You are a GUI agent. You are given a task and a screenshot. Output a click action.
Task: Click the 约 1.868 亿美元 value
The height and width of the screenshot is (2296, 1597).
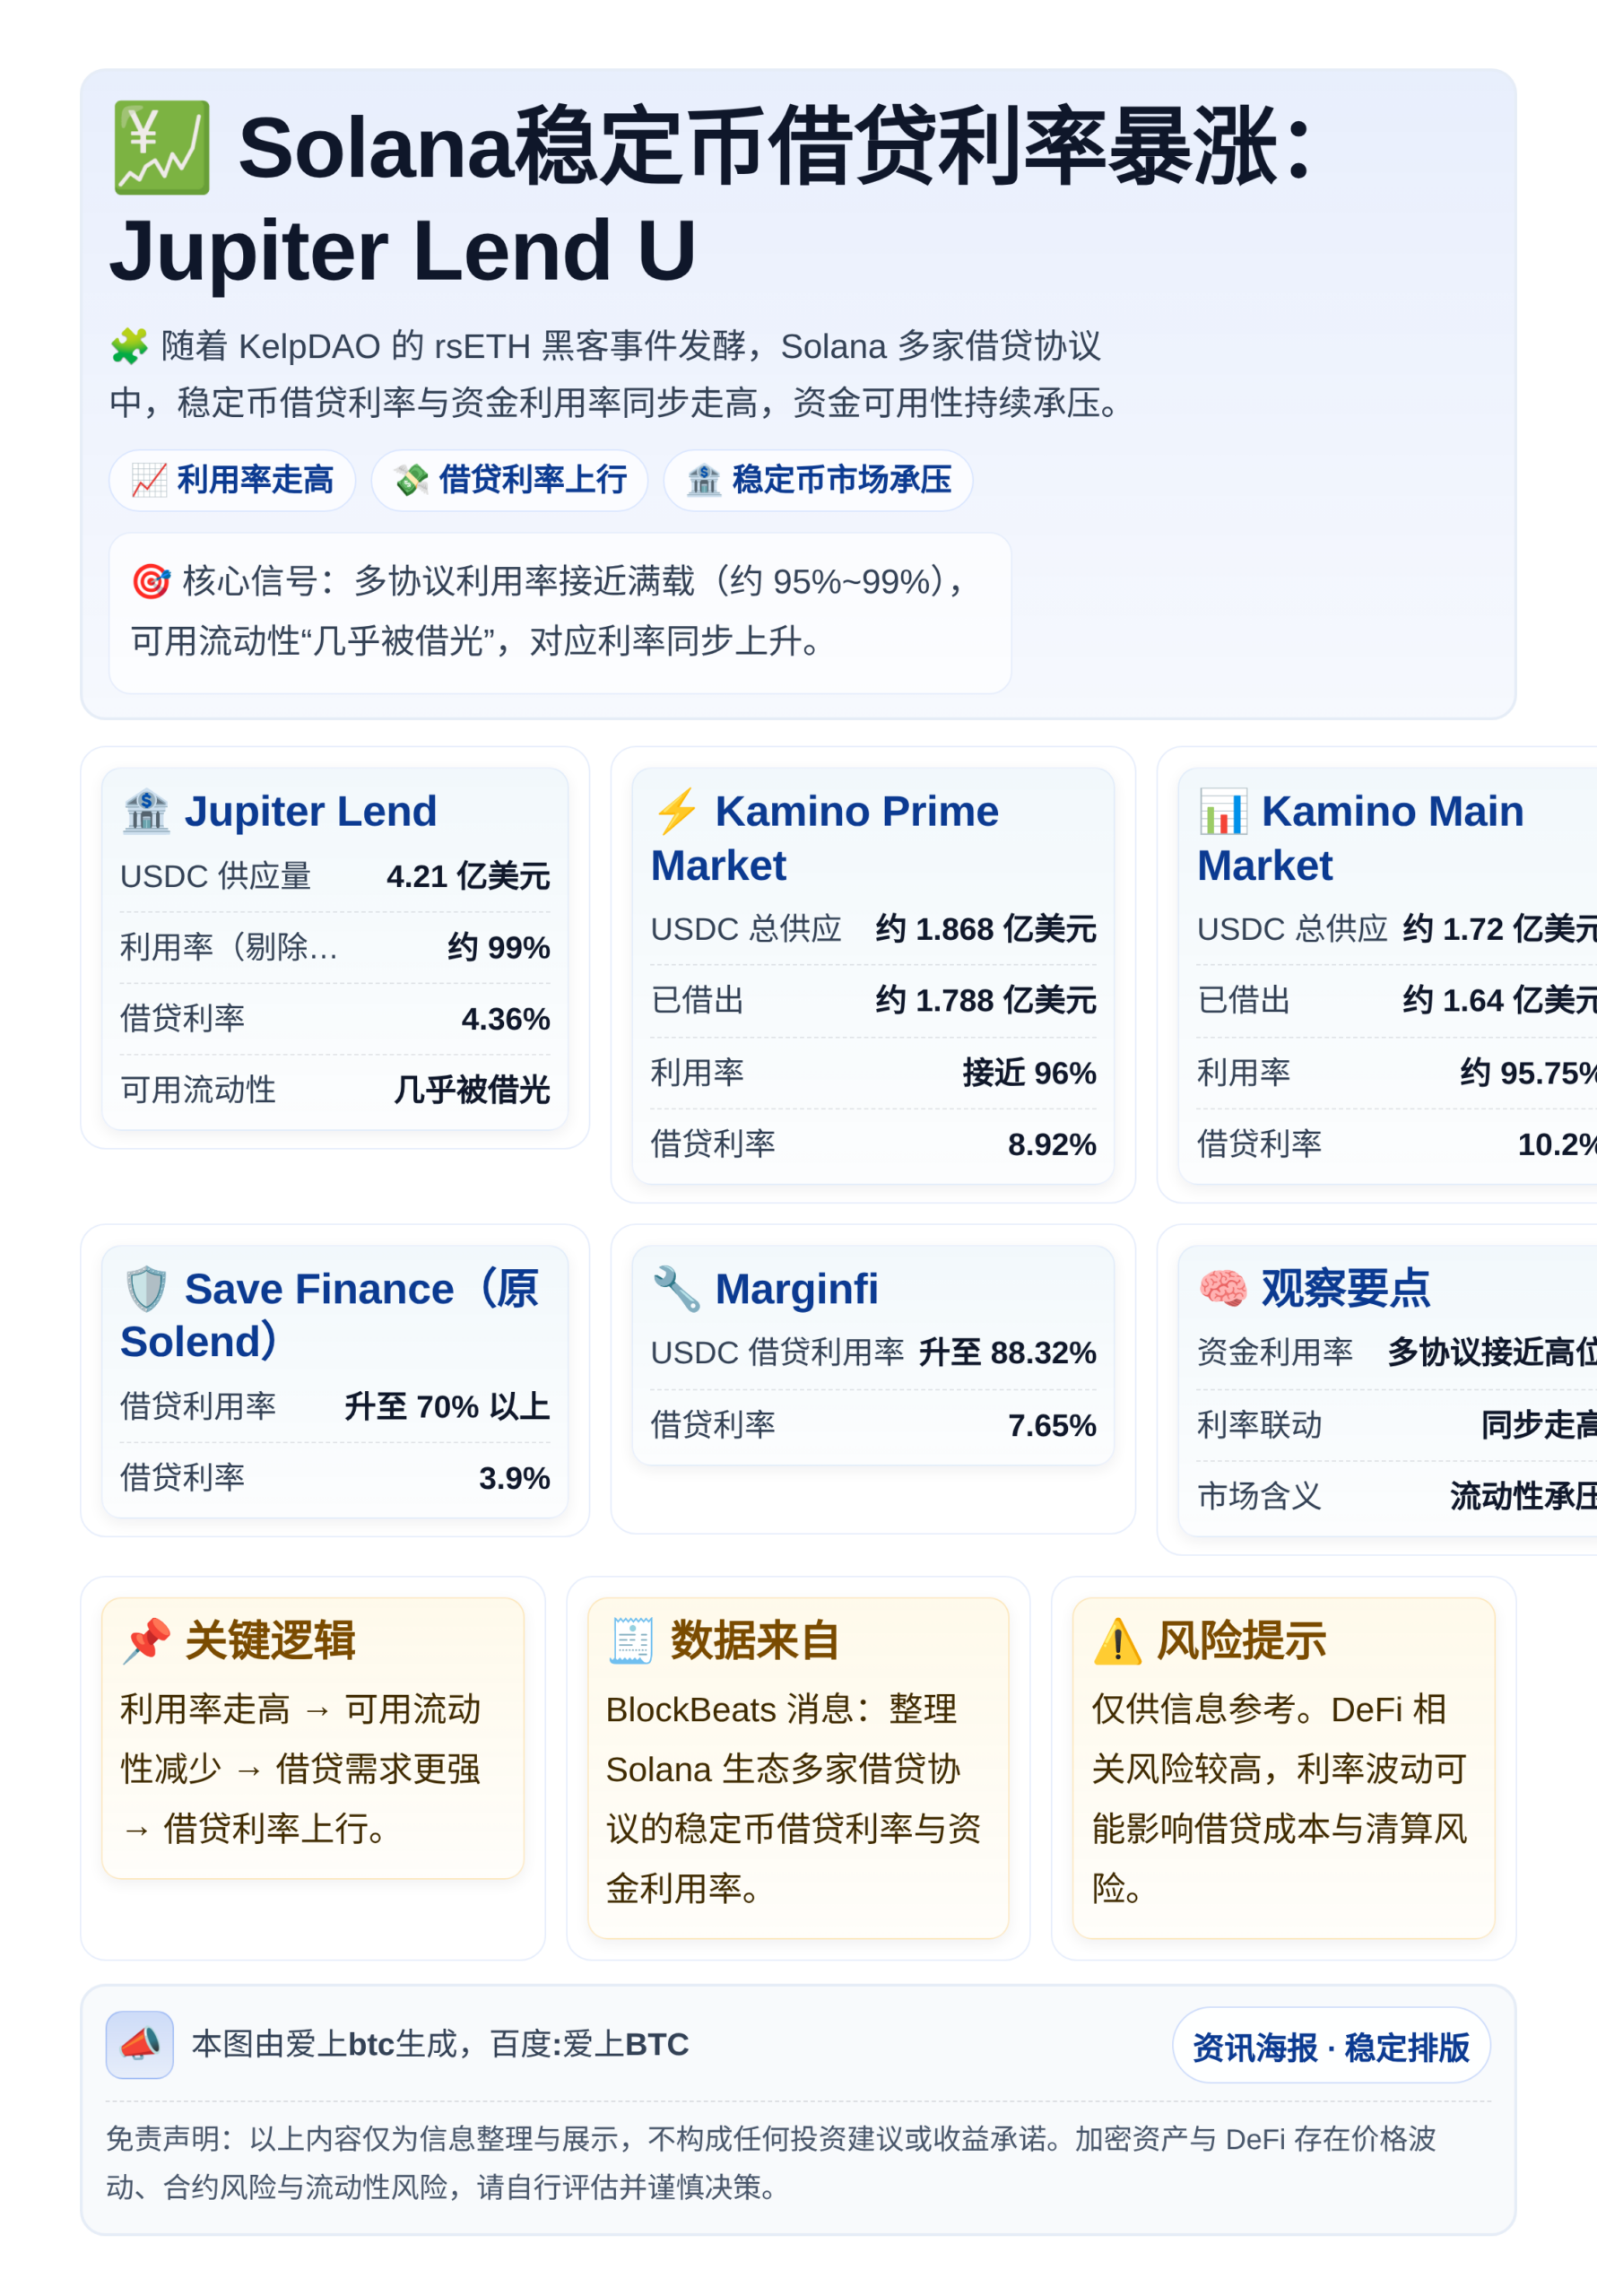pyautogui.click(x=986, y=929)
